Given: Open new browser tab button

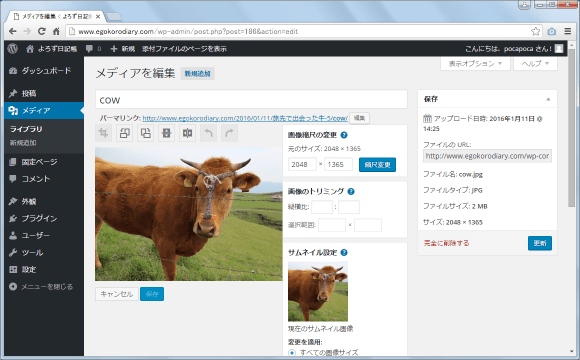Looking at the screenshot, I should point(114,17).
